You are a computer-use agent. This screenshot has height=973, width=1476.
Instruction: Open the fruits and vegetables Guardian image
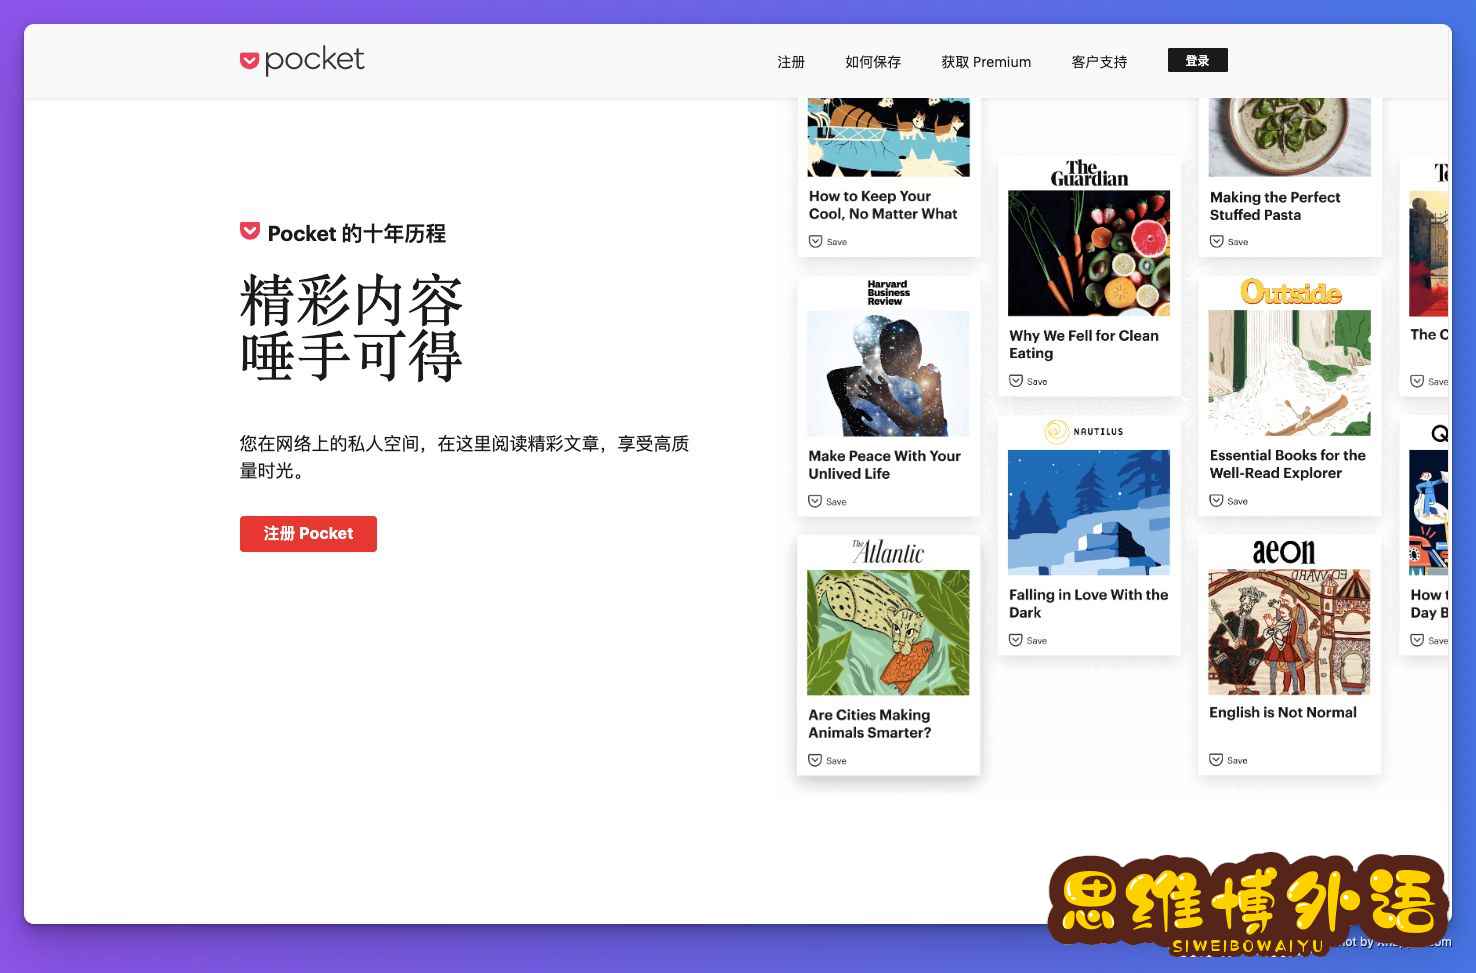(x=1089, y=253)
